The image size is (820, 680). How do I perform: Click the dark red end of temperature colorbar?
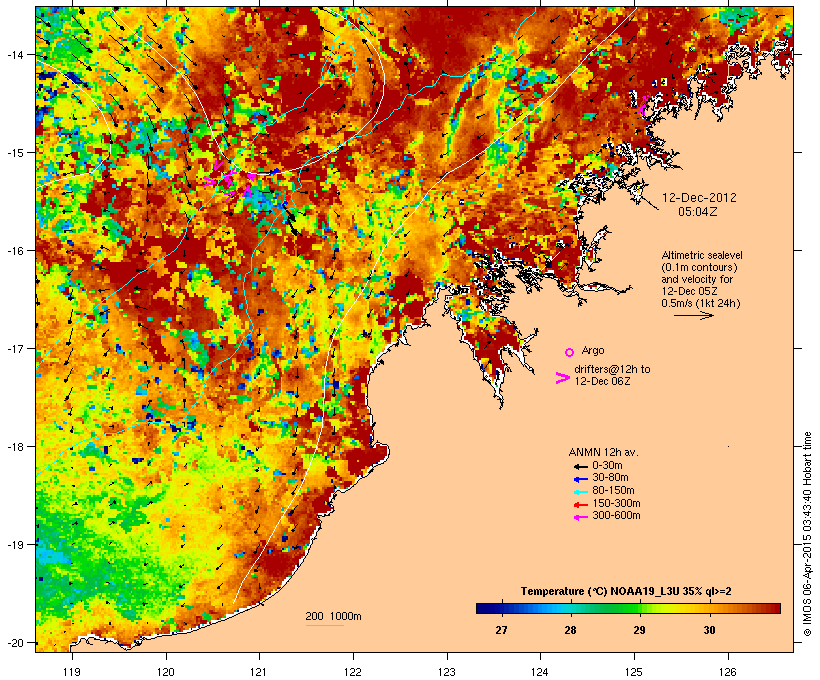[x=775, y=608]
